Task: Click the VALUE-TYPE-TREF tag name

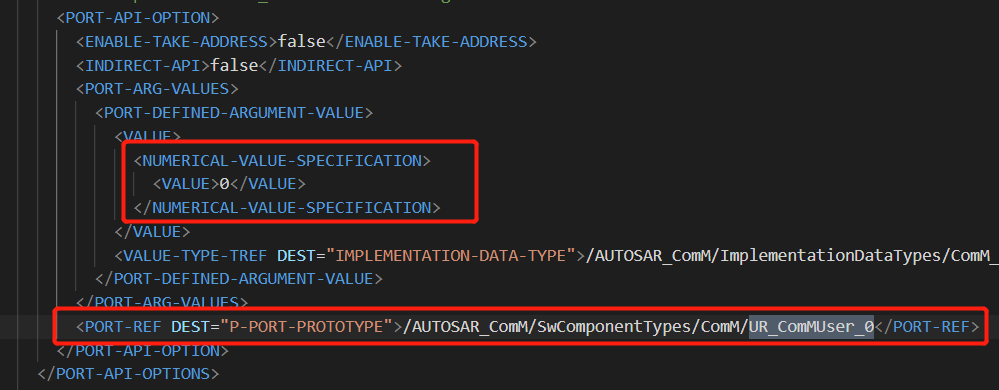Action: click(x=195, y=256)
